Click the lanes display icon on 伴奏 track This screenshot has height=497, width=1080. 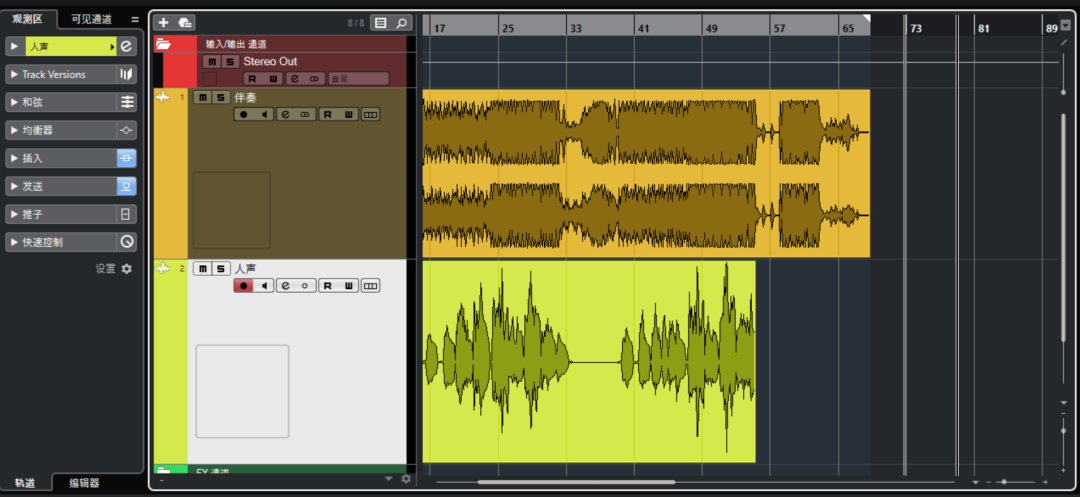pyautogui.click(x=371, y=114)
